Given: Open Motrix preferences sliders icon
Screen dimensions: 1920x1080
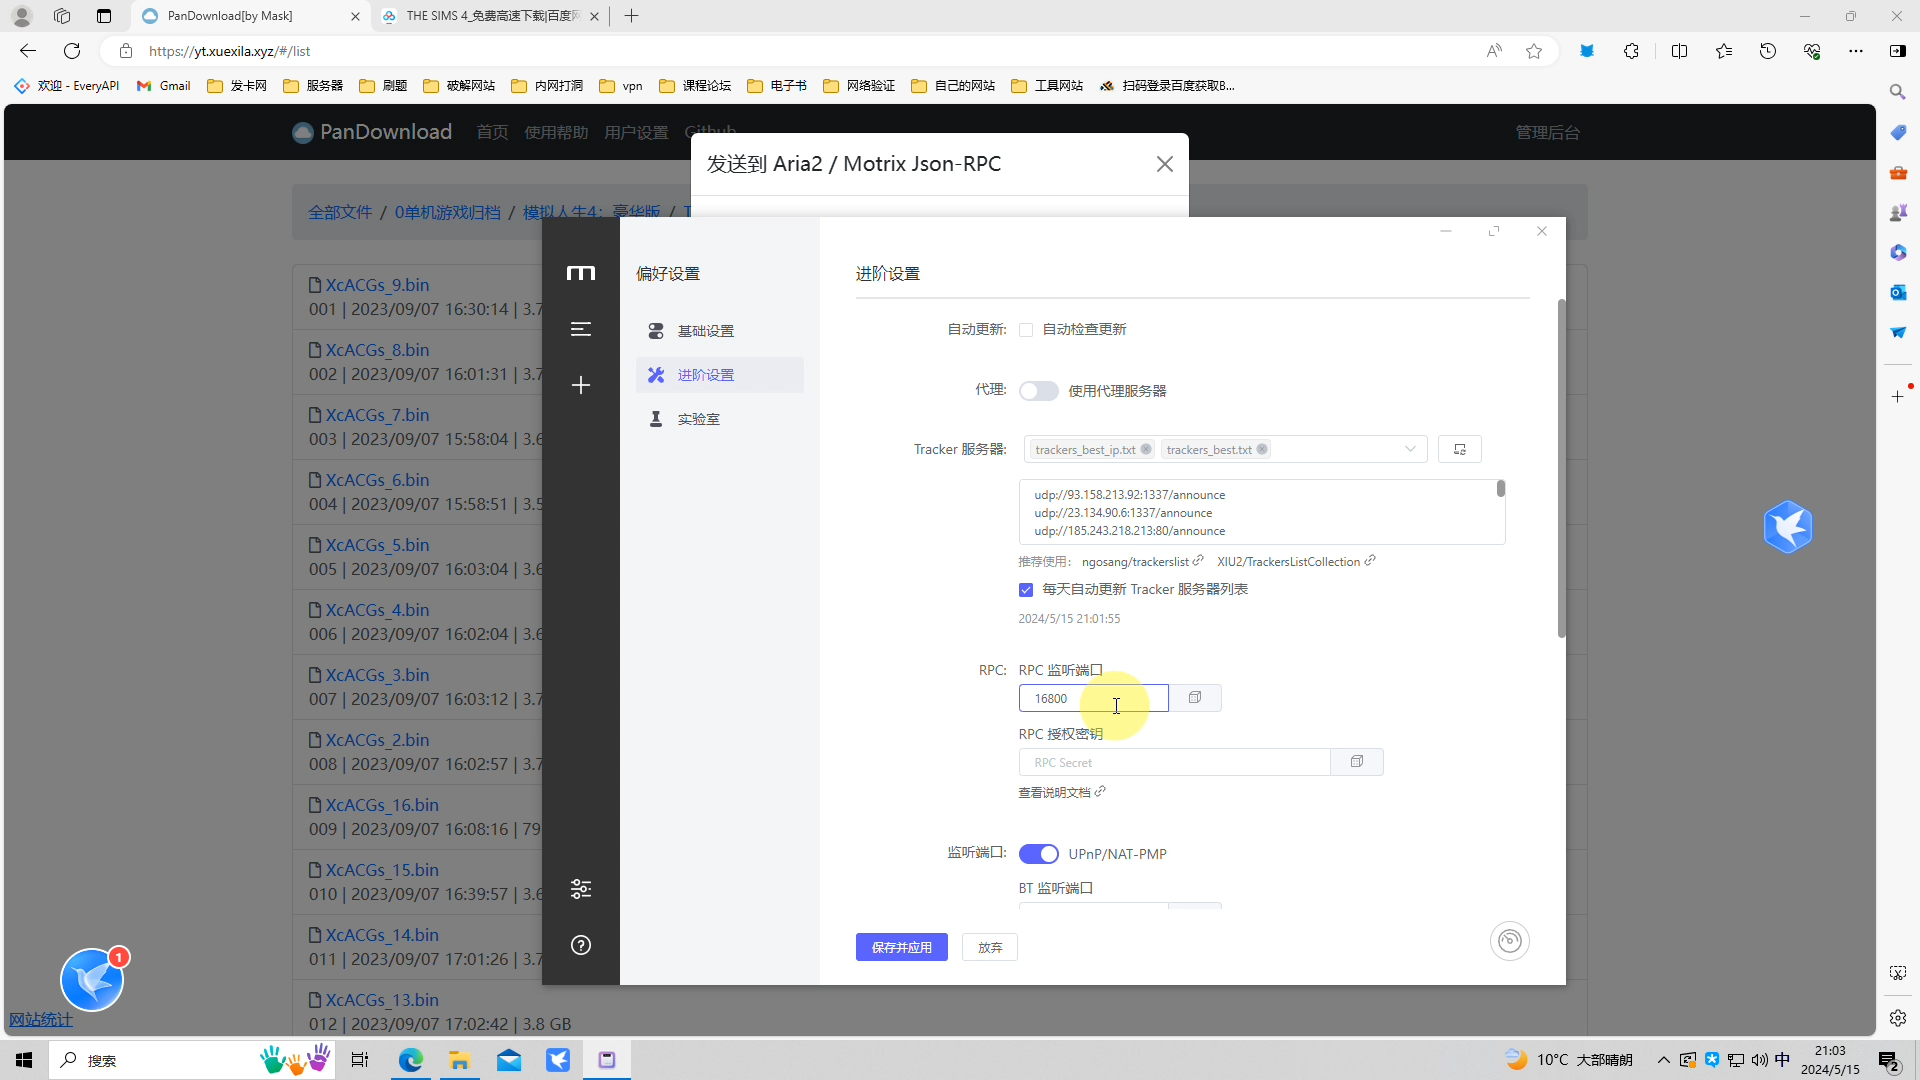Looking at the screenshot, I should [581, 889].
